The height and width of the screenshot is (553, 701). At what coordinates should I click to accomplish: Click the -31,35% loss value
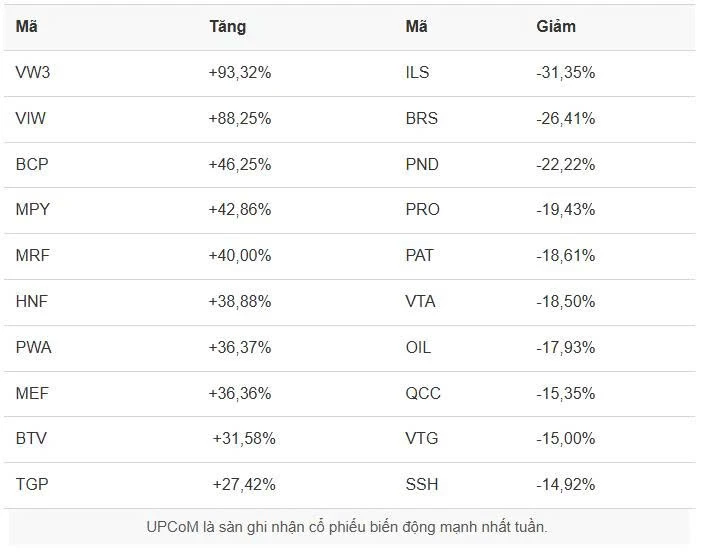566,72
